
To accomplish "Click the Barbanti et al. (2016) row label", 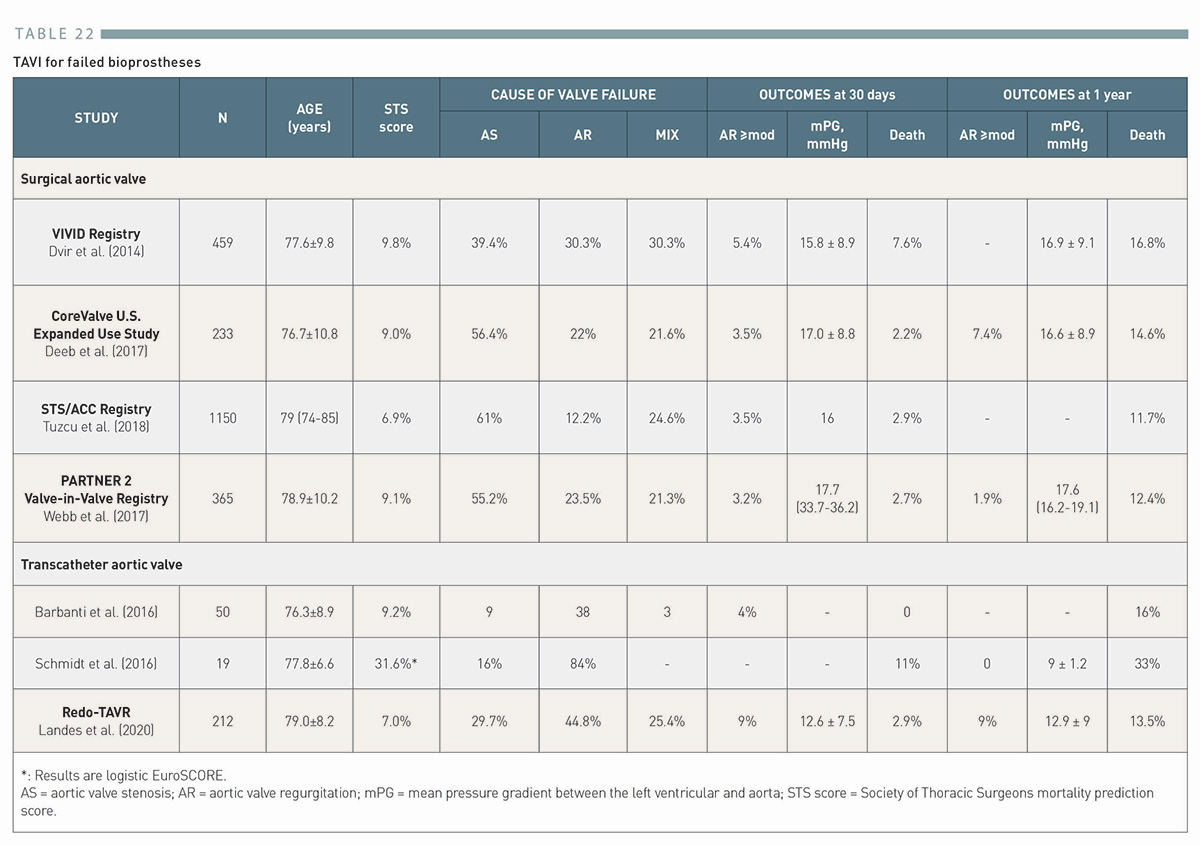I will coord(96,611).
